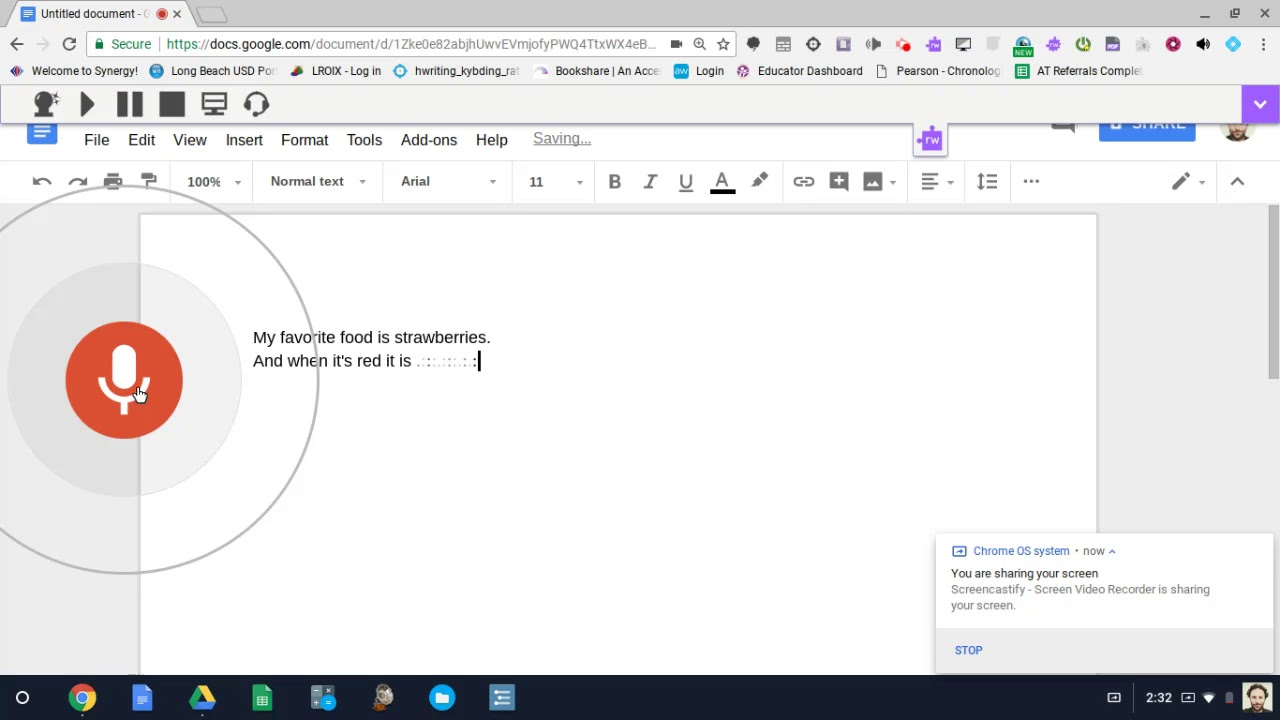Toggle italic formatting

click(x=650, y=181)
